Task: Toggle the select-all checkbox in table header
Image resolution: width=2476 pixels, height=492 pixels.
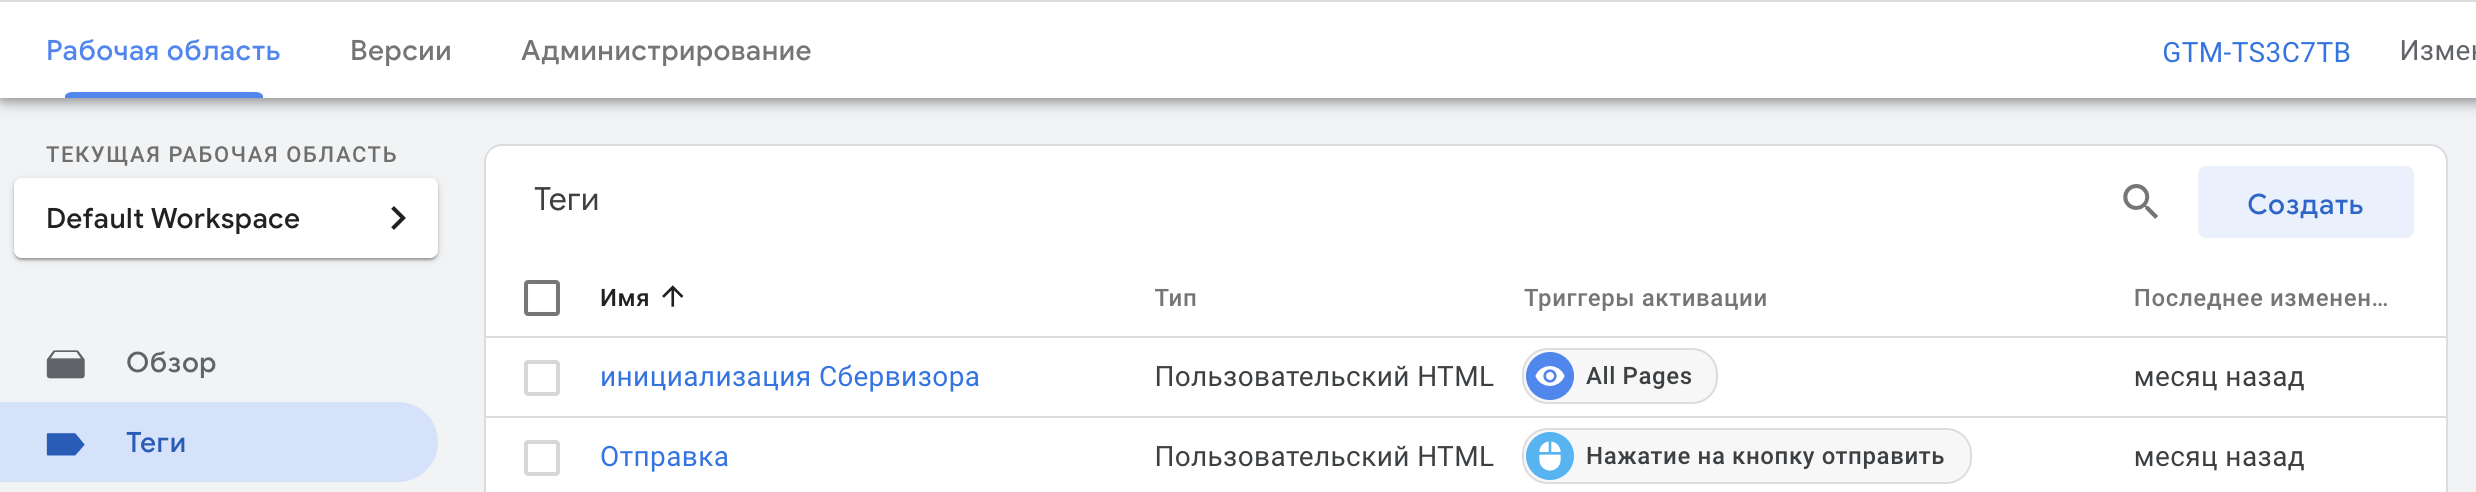Action: 542,297
